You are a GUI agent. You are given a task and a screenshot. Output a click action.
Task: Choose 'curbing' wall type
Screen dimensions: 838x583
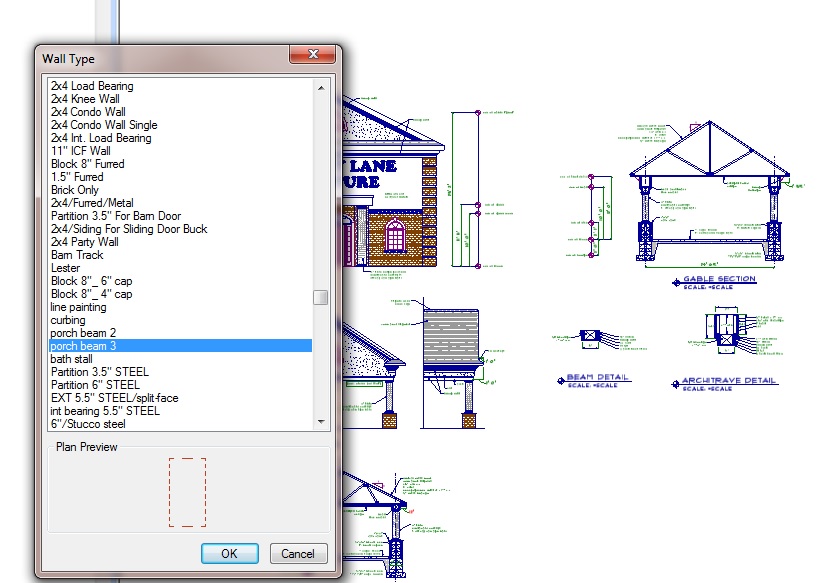coord(68,320)
